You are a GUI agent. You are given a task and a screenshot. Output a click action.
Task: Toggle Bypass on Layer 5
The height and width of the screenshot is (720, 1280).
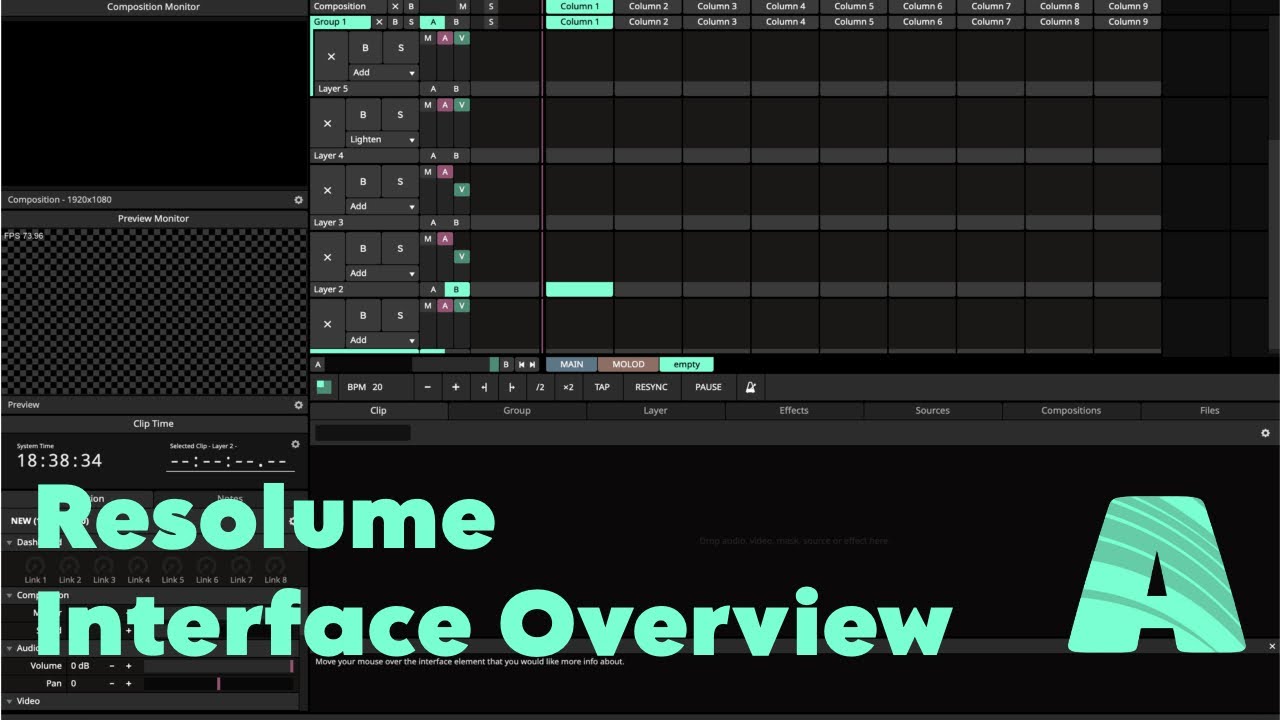tap(365, 47)
